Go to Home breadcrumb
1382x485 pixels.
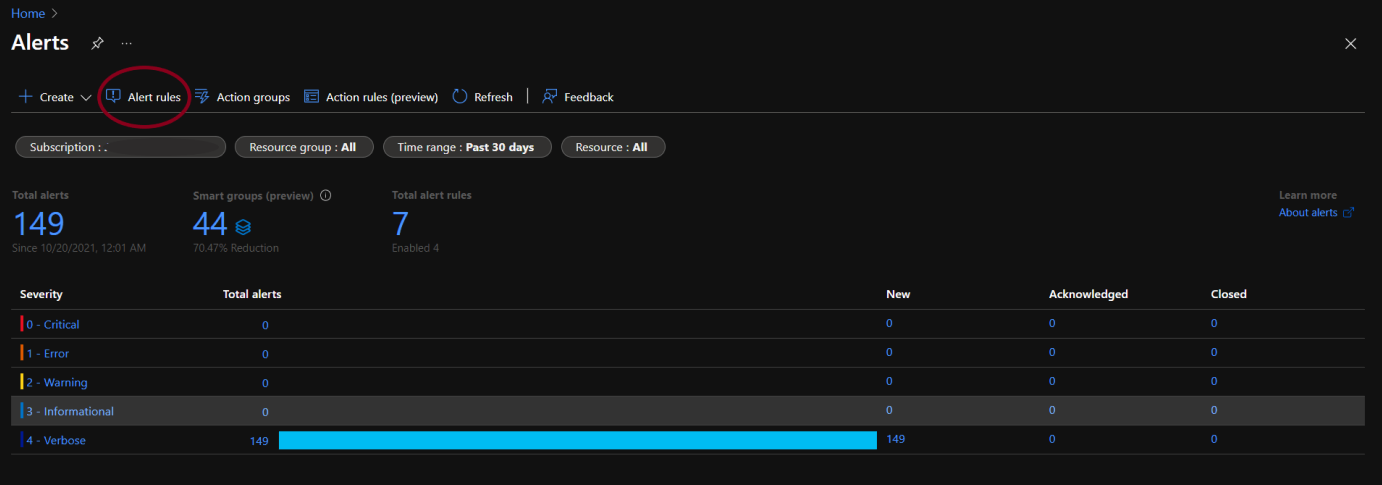(x=27, y=13)
